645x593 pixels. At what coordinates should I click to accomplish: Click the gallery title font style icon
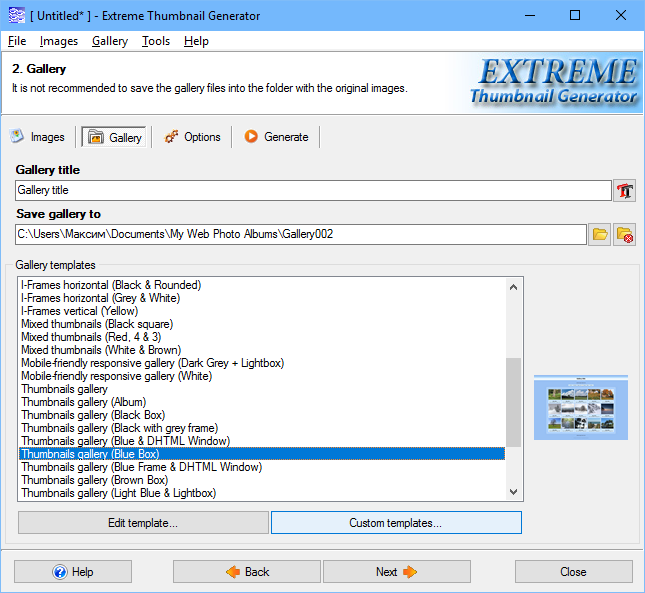pos(625,191)
